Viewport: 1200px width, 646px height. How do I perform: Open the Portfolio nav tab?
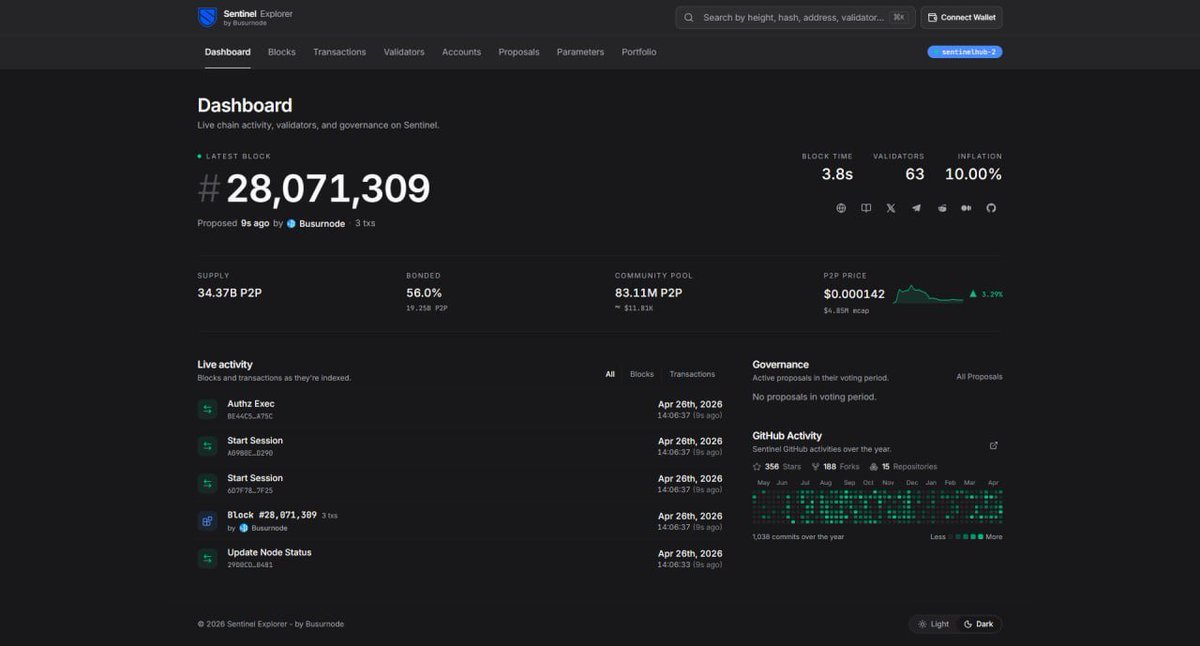point(639,52)
